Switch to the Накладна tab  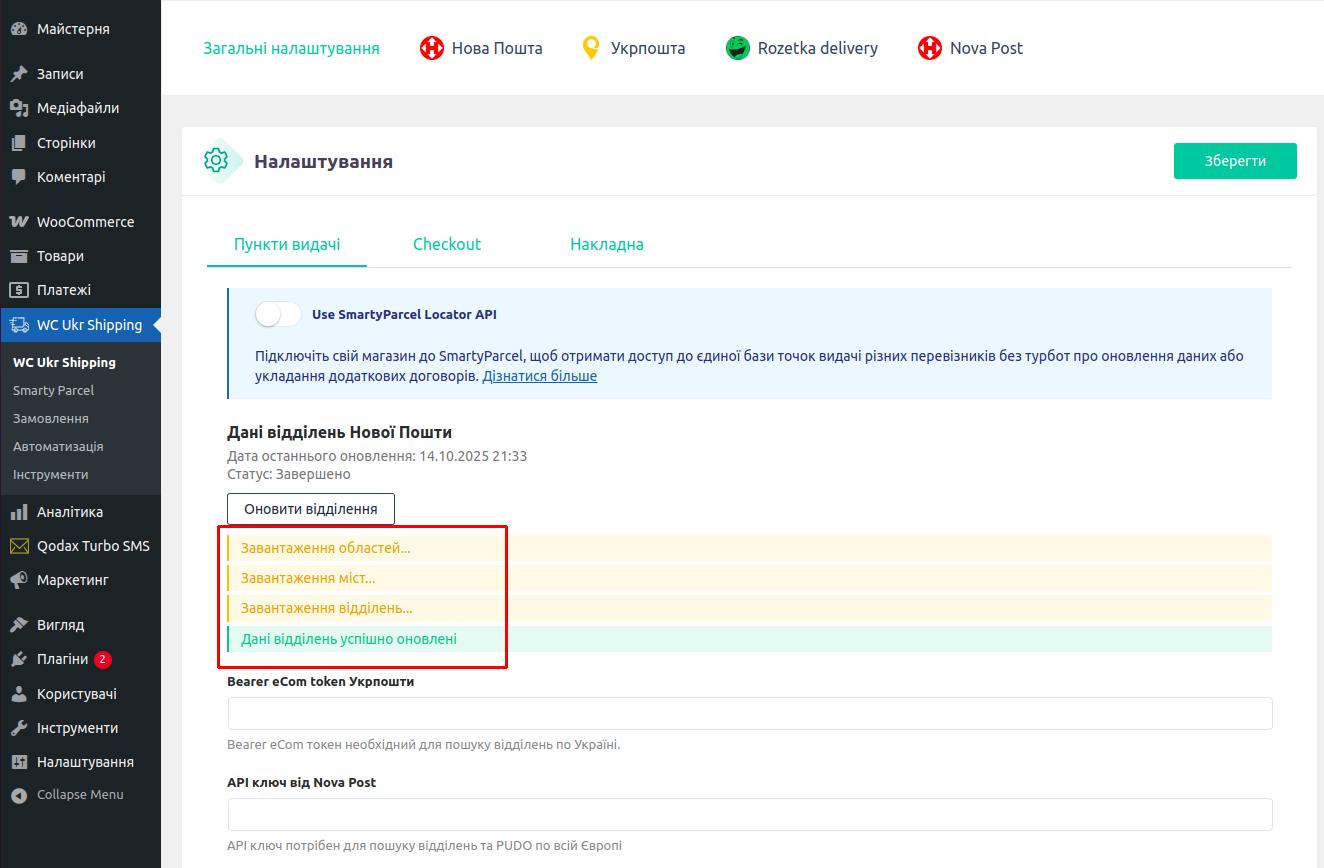pos(606,244)
